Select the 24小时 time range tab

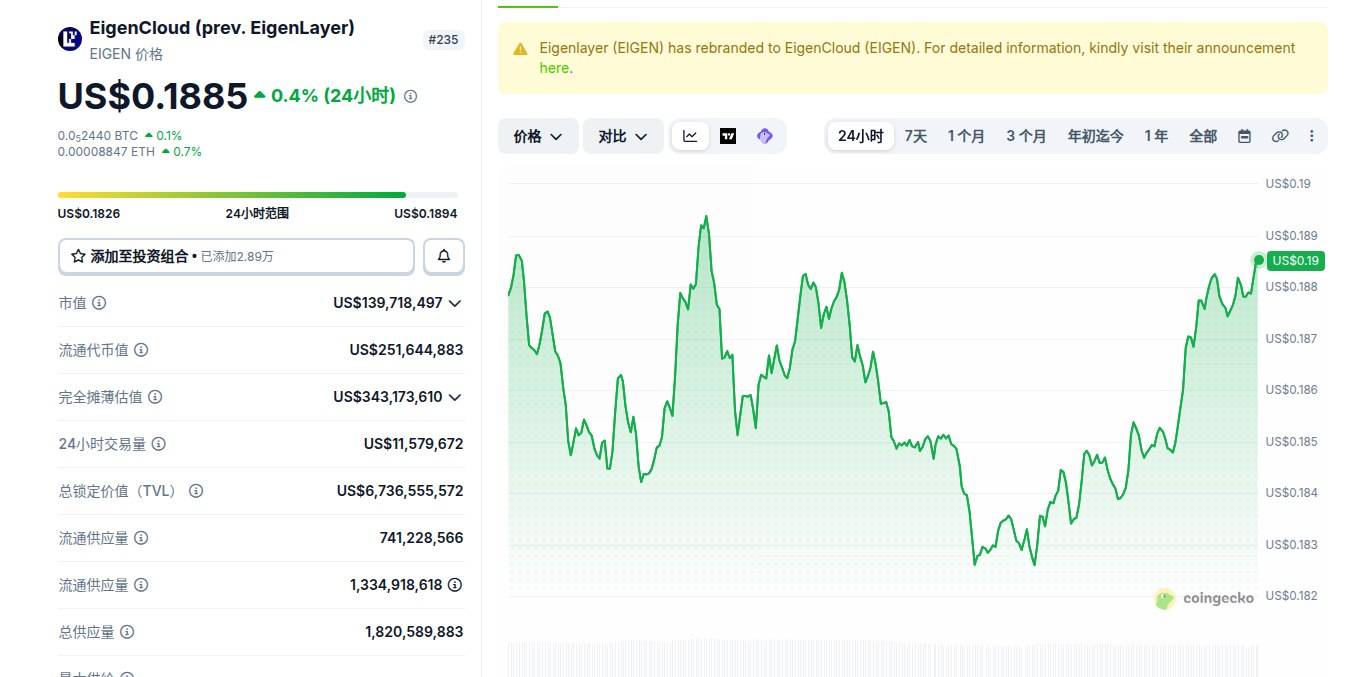[860, 136]
